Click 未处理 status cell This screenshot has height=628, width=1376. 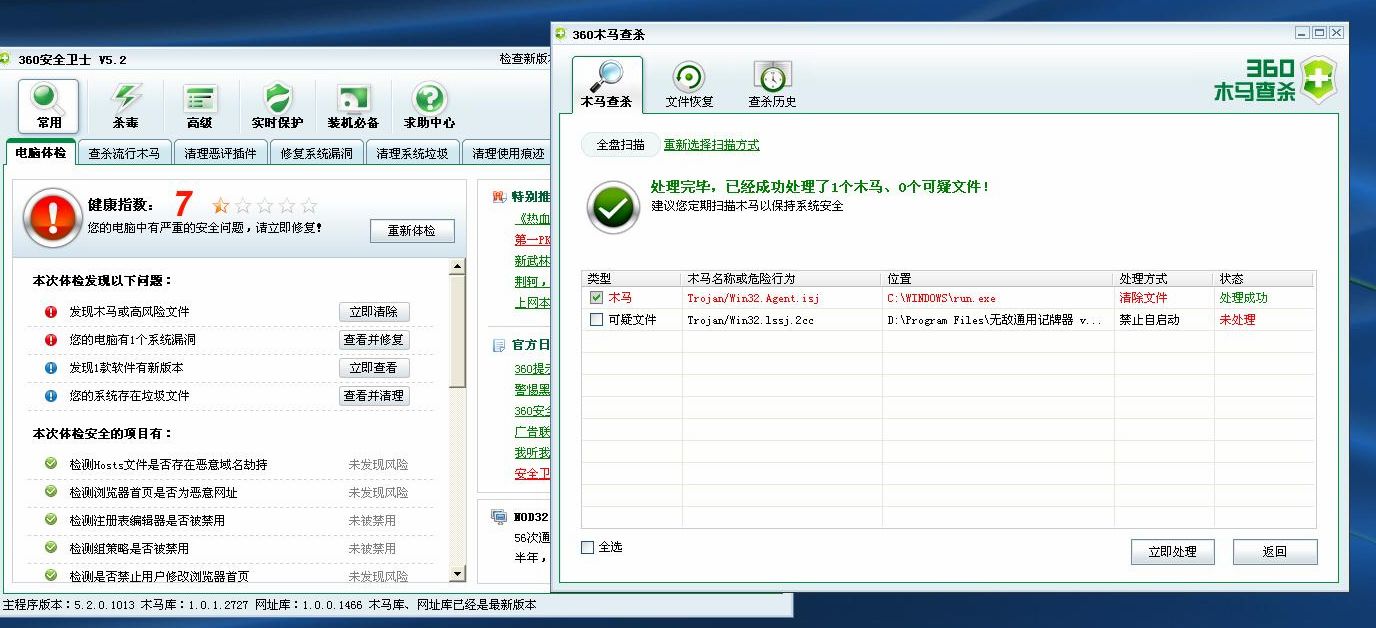pos(1237,320)
